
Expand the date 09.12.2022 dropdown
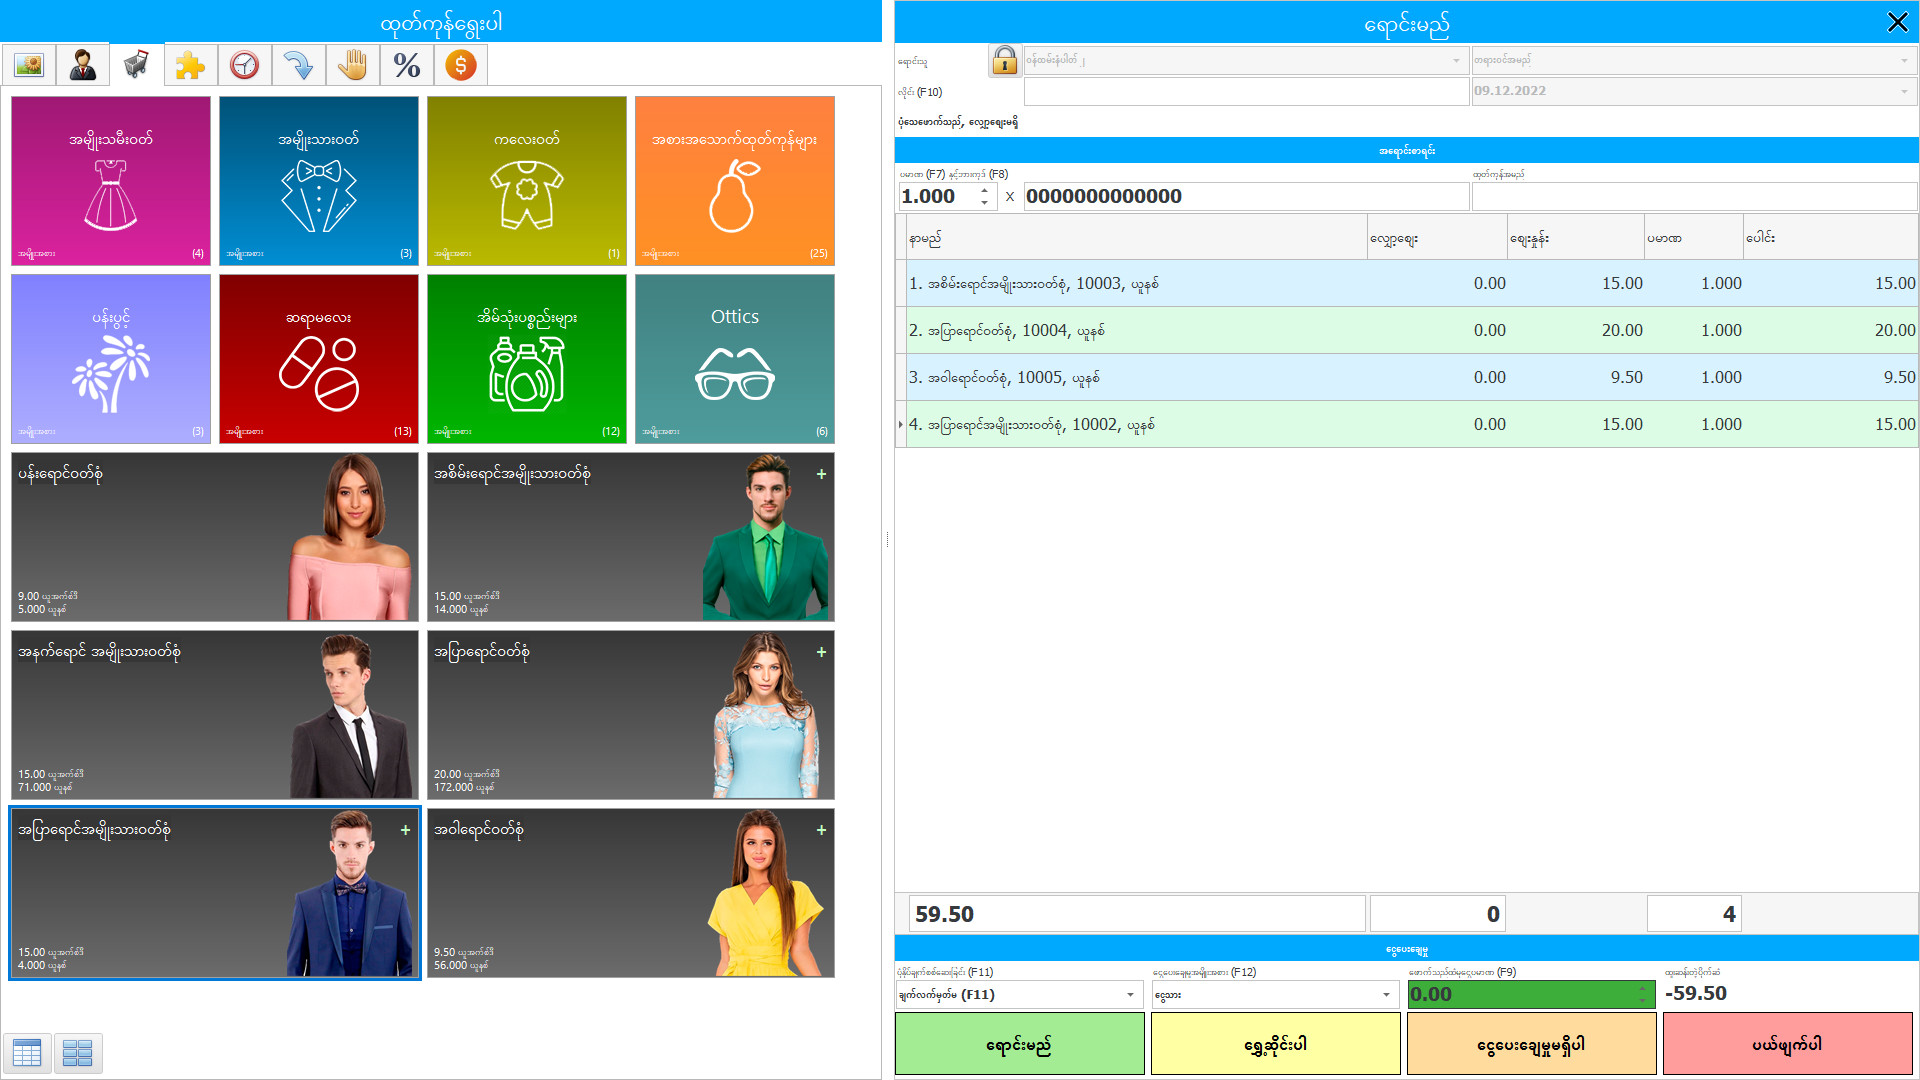1903,91
